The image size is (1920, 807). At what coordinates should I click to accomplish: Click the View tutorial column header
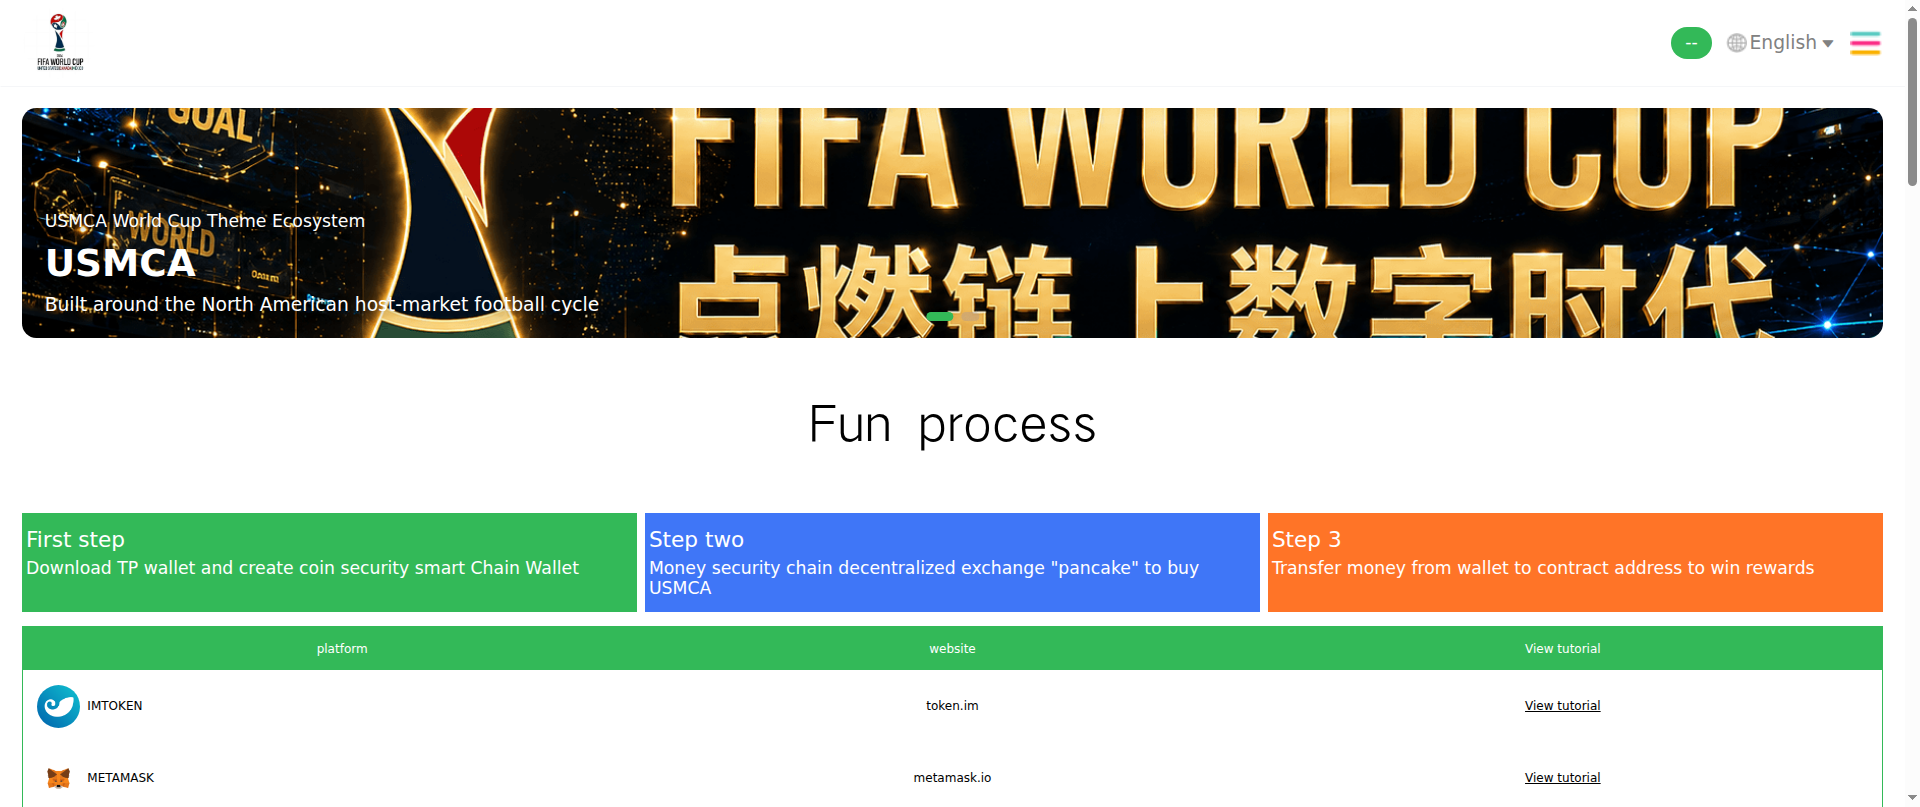(1562, 649)
